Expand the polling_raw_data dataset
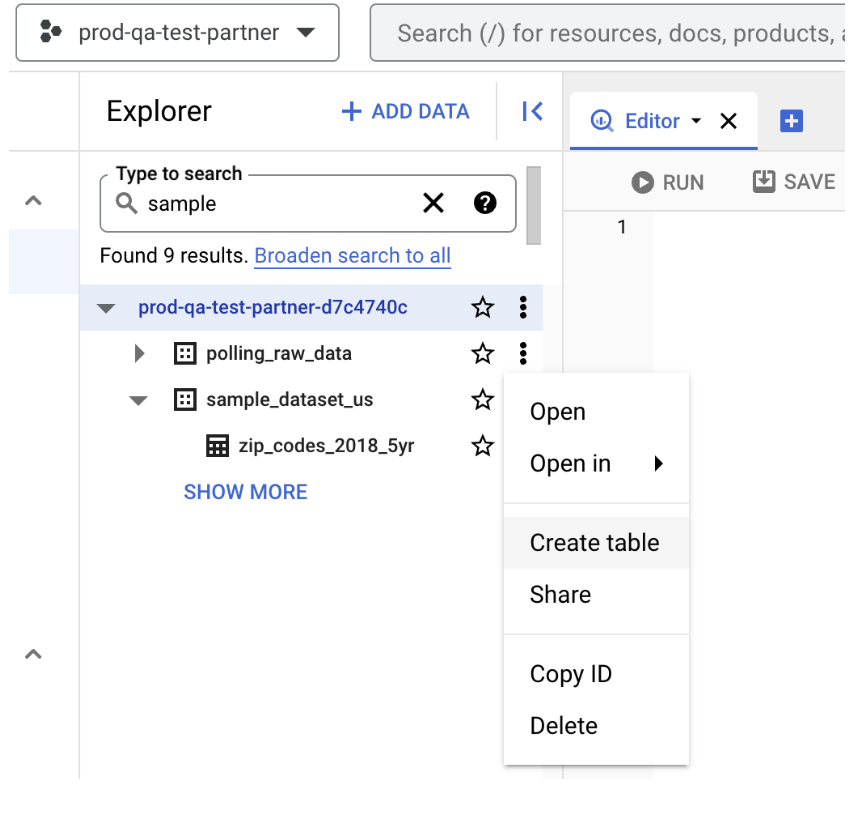Image resolution: width=848 pixels, height=820 pixels. click(139, 353)
